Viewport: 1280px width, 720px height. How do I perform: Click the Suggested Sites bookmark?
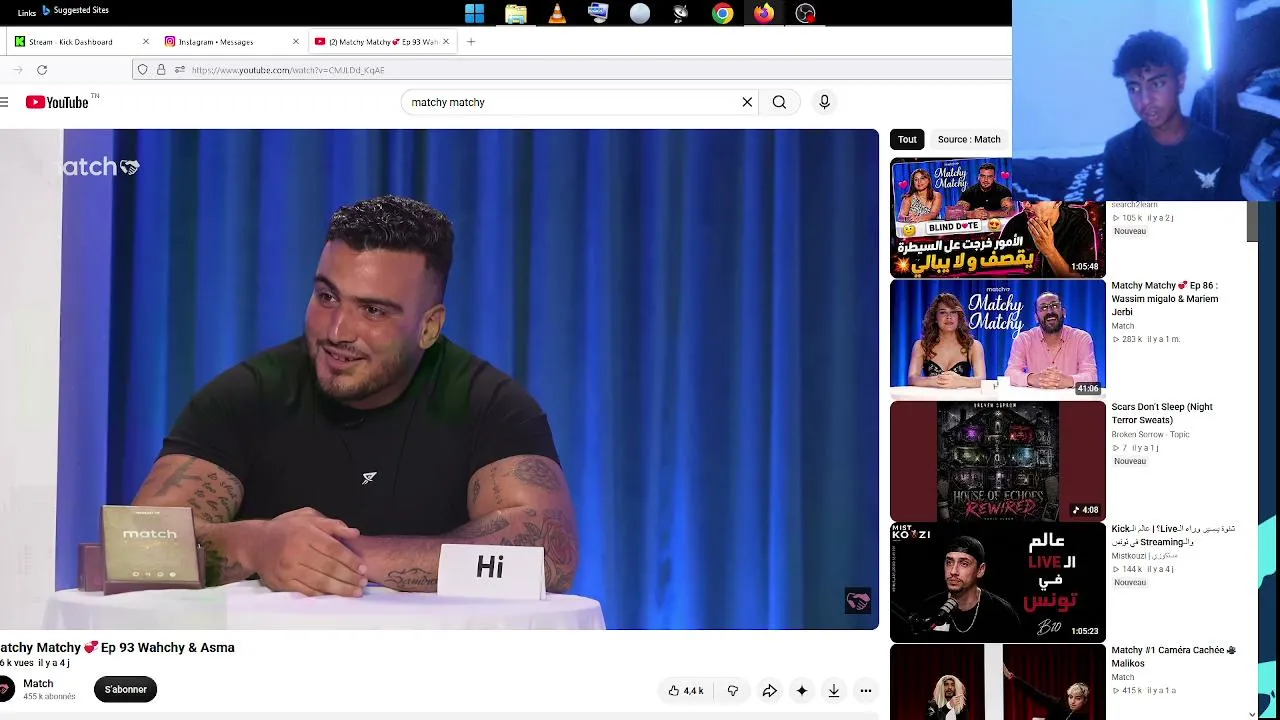[75, 11]
